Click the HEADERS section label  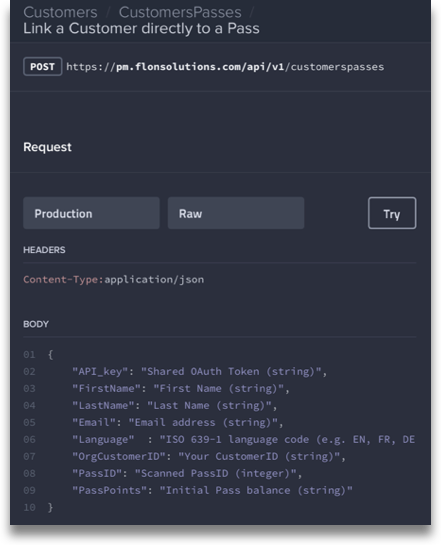pos(44,250)
